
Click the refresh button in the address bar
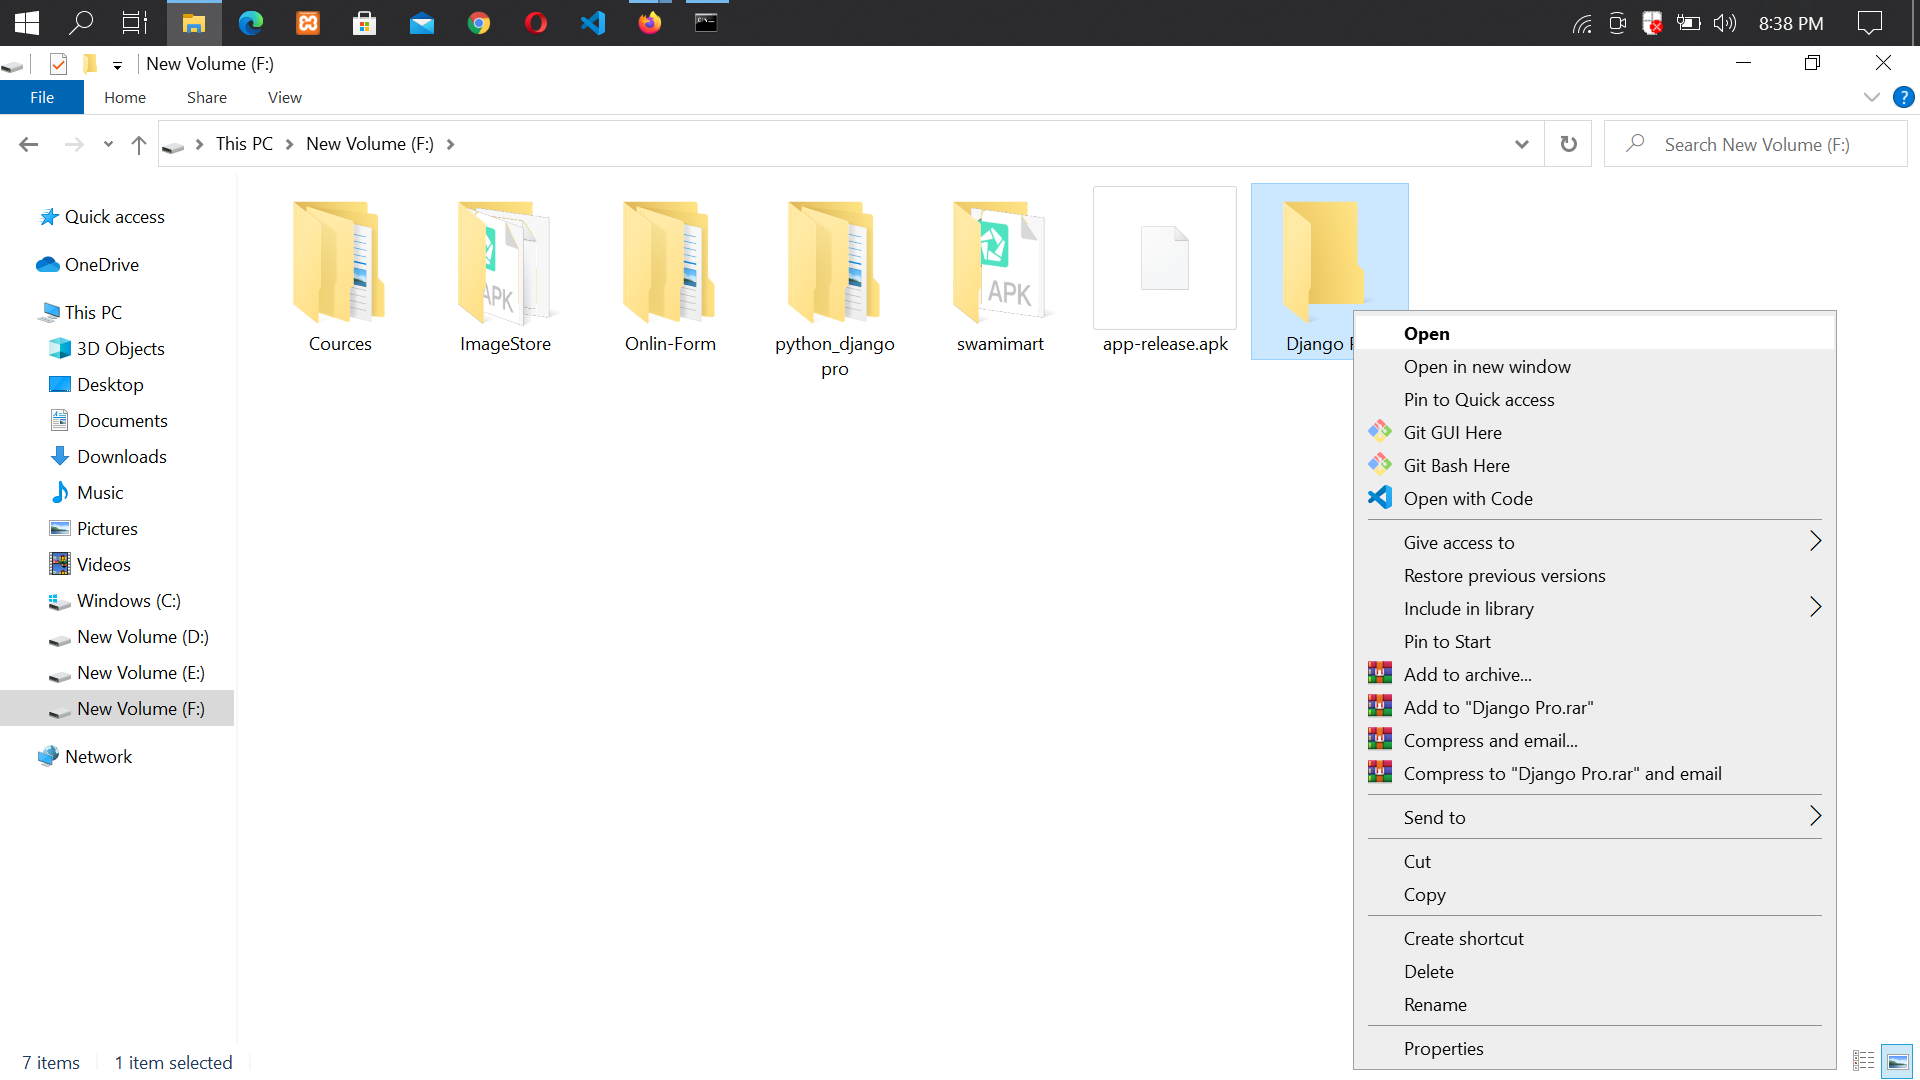click(x=1568, y=144)
